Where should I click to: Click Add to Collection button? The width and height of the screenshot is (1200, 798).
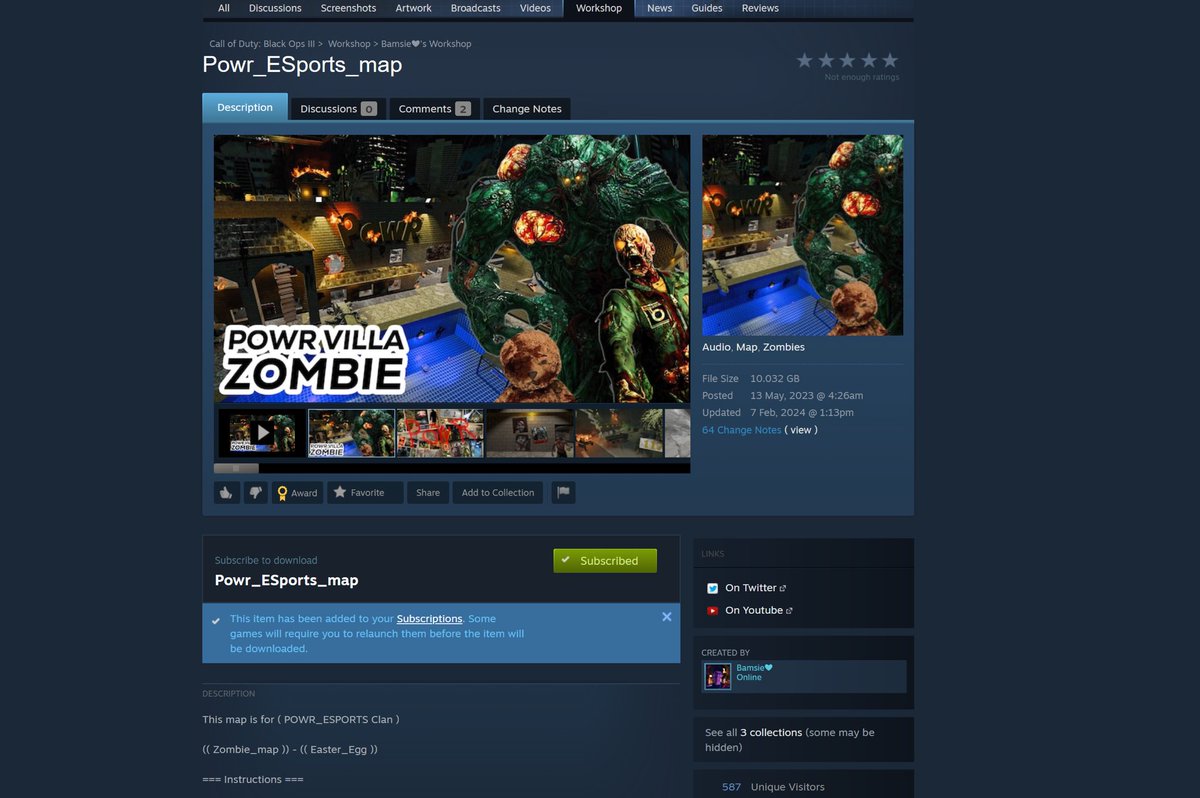pyautogui.click(x=498, y=492)
